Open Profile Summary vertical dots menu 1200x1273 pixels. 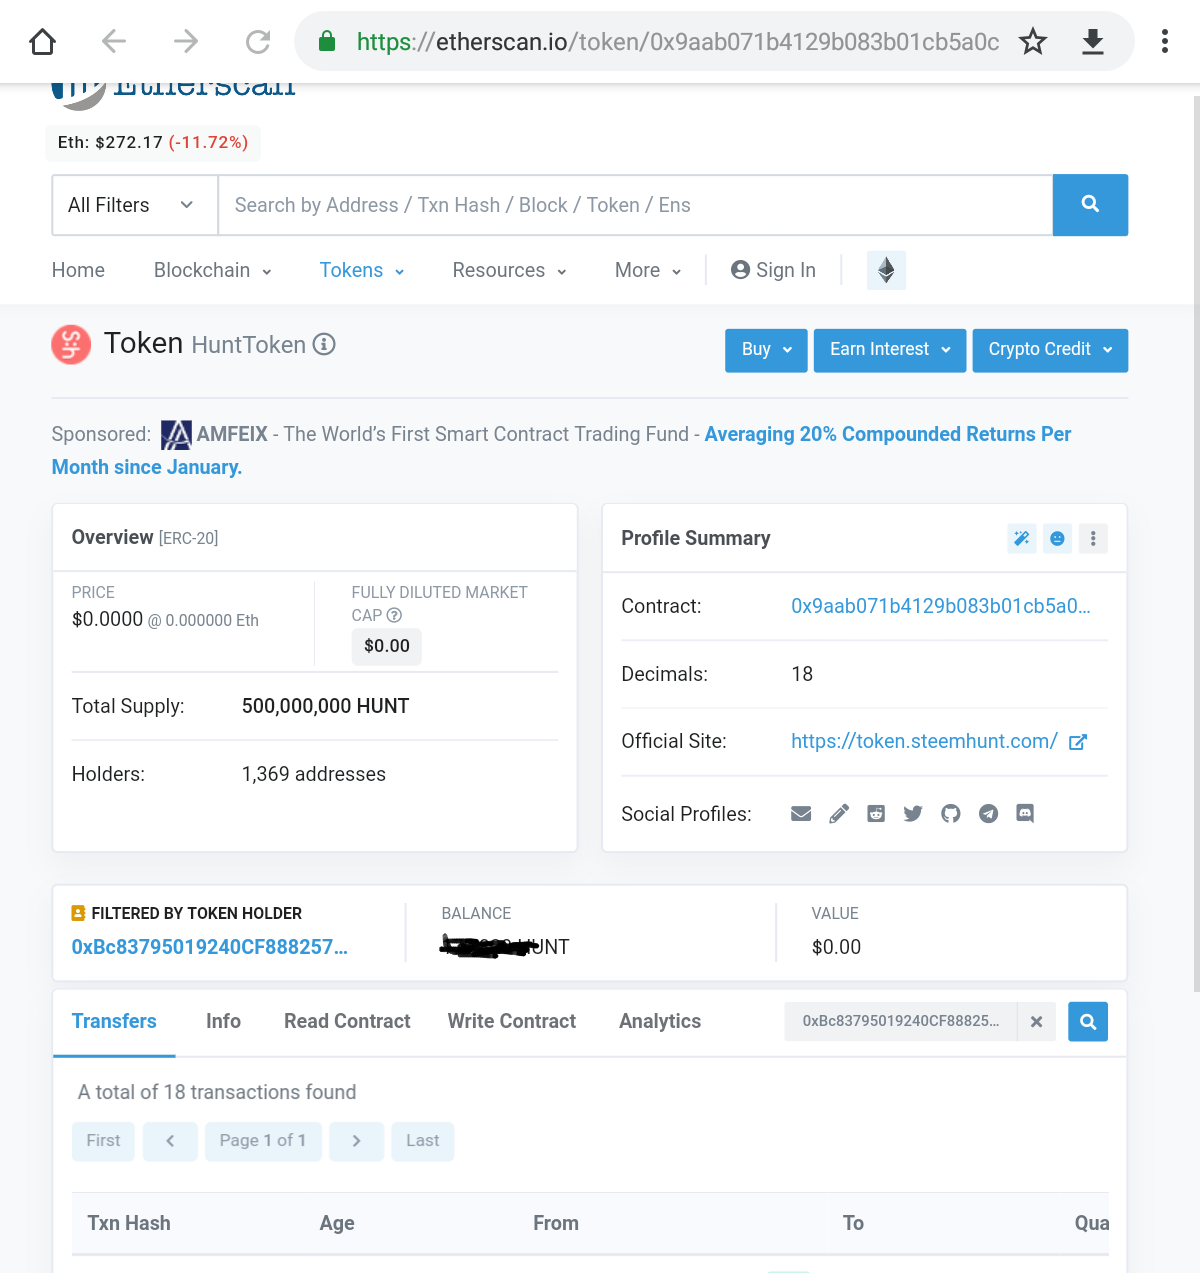(x=1093, y=539)
